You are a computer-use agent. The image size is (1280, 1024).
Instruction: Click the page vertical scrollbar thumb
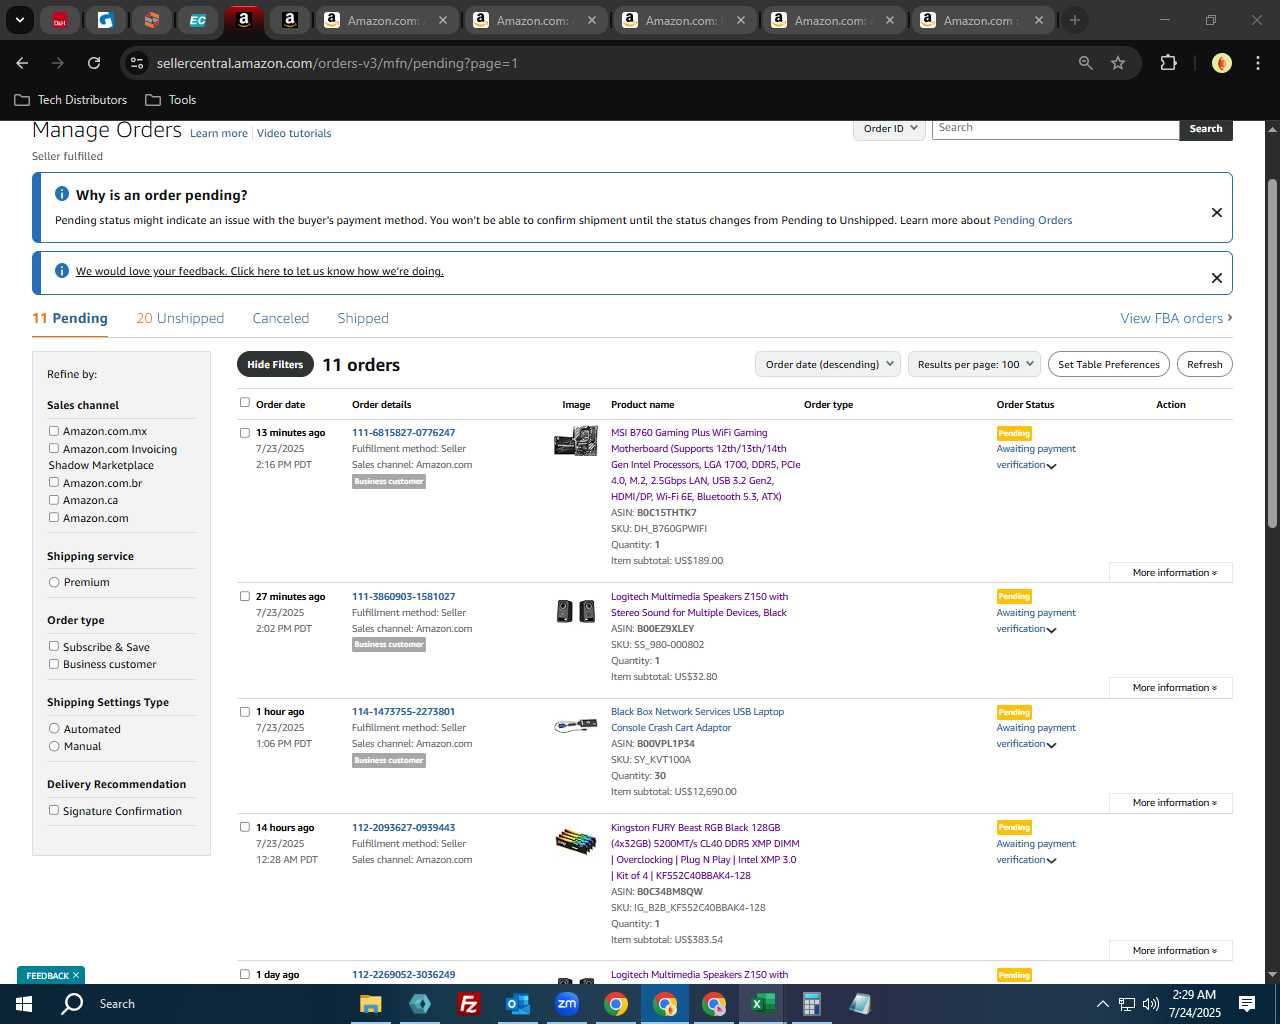[1272, 353]
